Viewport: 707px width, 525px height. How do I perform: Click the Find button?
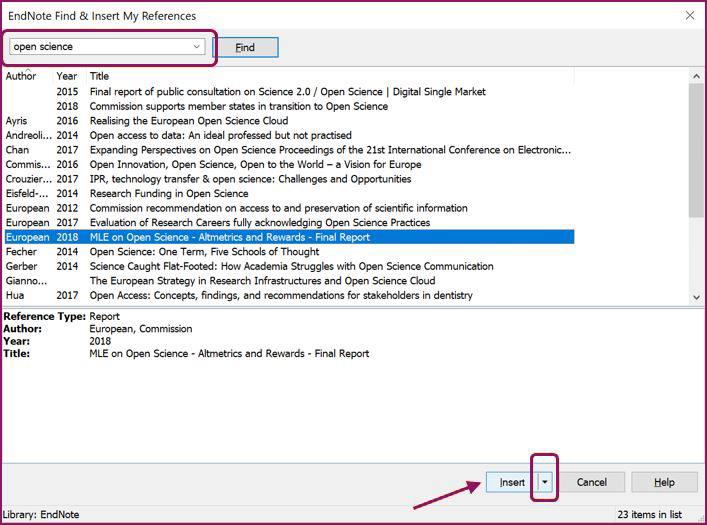(245, 47)
